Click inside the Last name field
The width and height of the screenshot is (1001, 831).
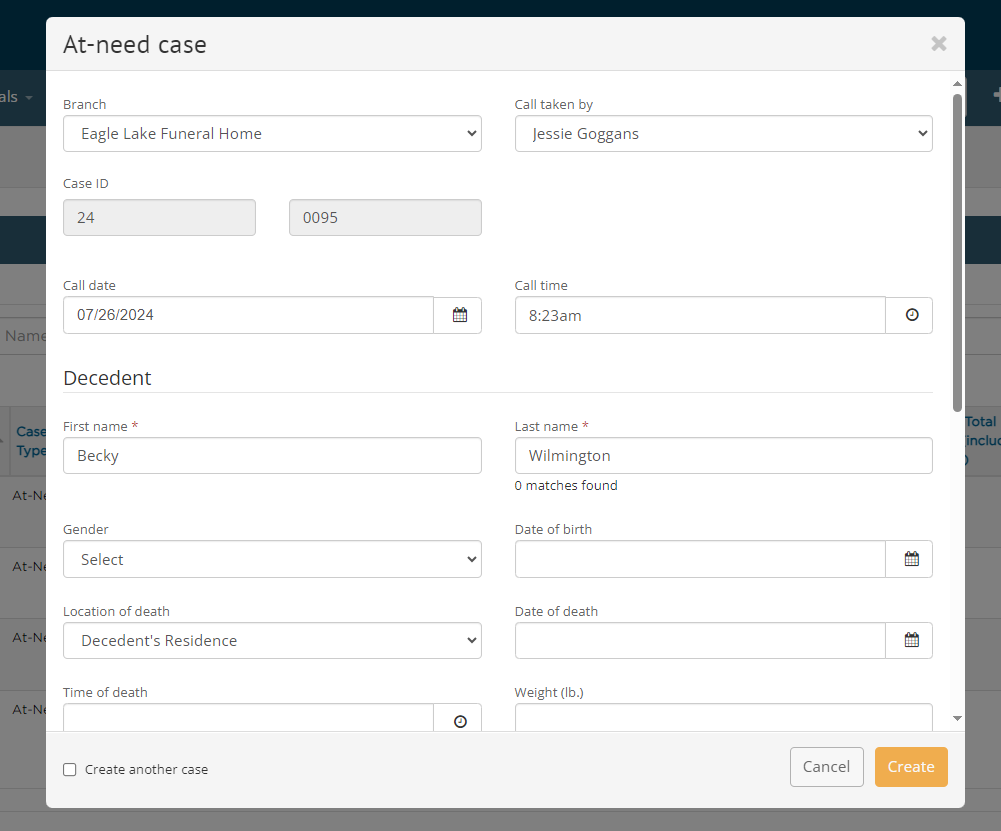click(x=723, y=455)
